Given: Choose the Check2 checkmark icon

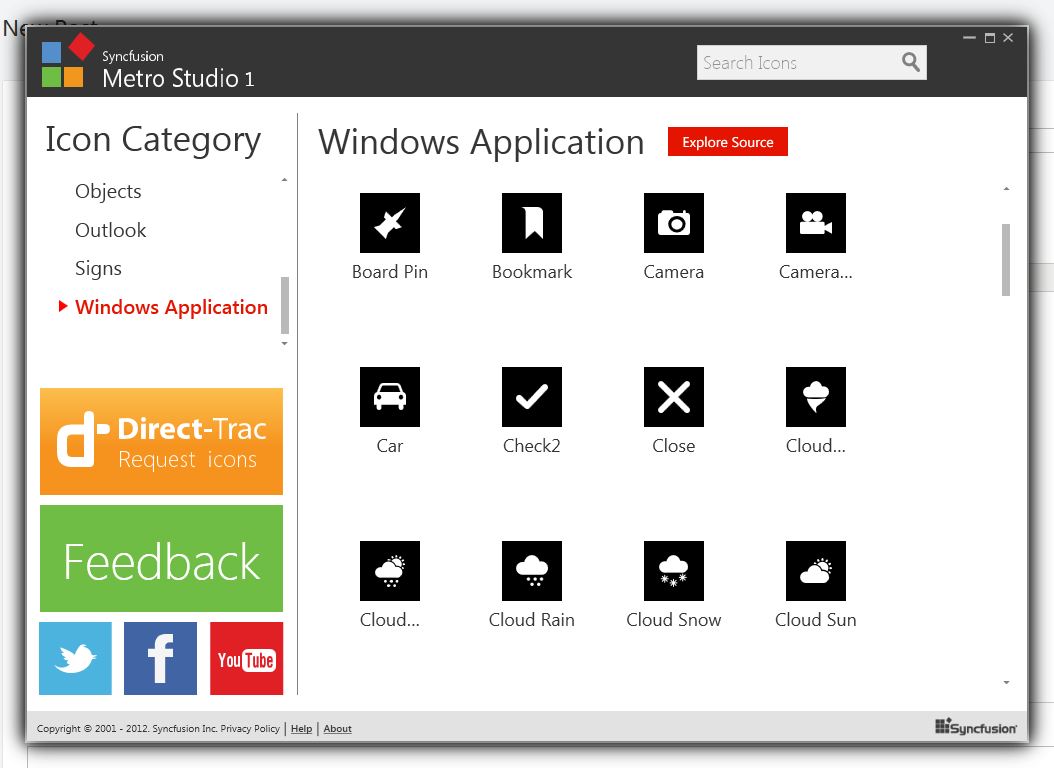Looking at the screenshot, I should (532, 396).
